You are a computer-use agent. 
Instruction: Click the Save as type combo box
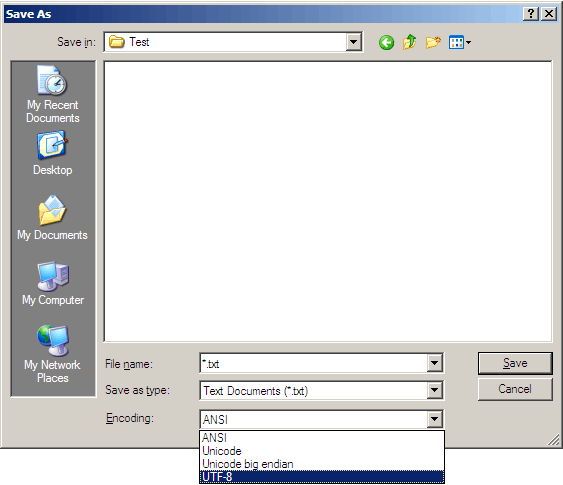[x=321, y=390]
